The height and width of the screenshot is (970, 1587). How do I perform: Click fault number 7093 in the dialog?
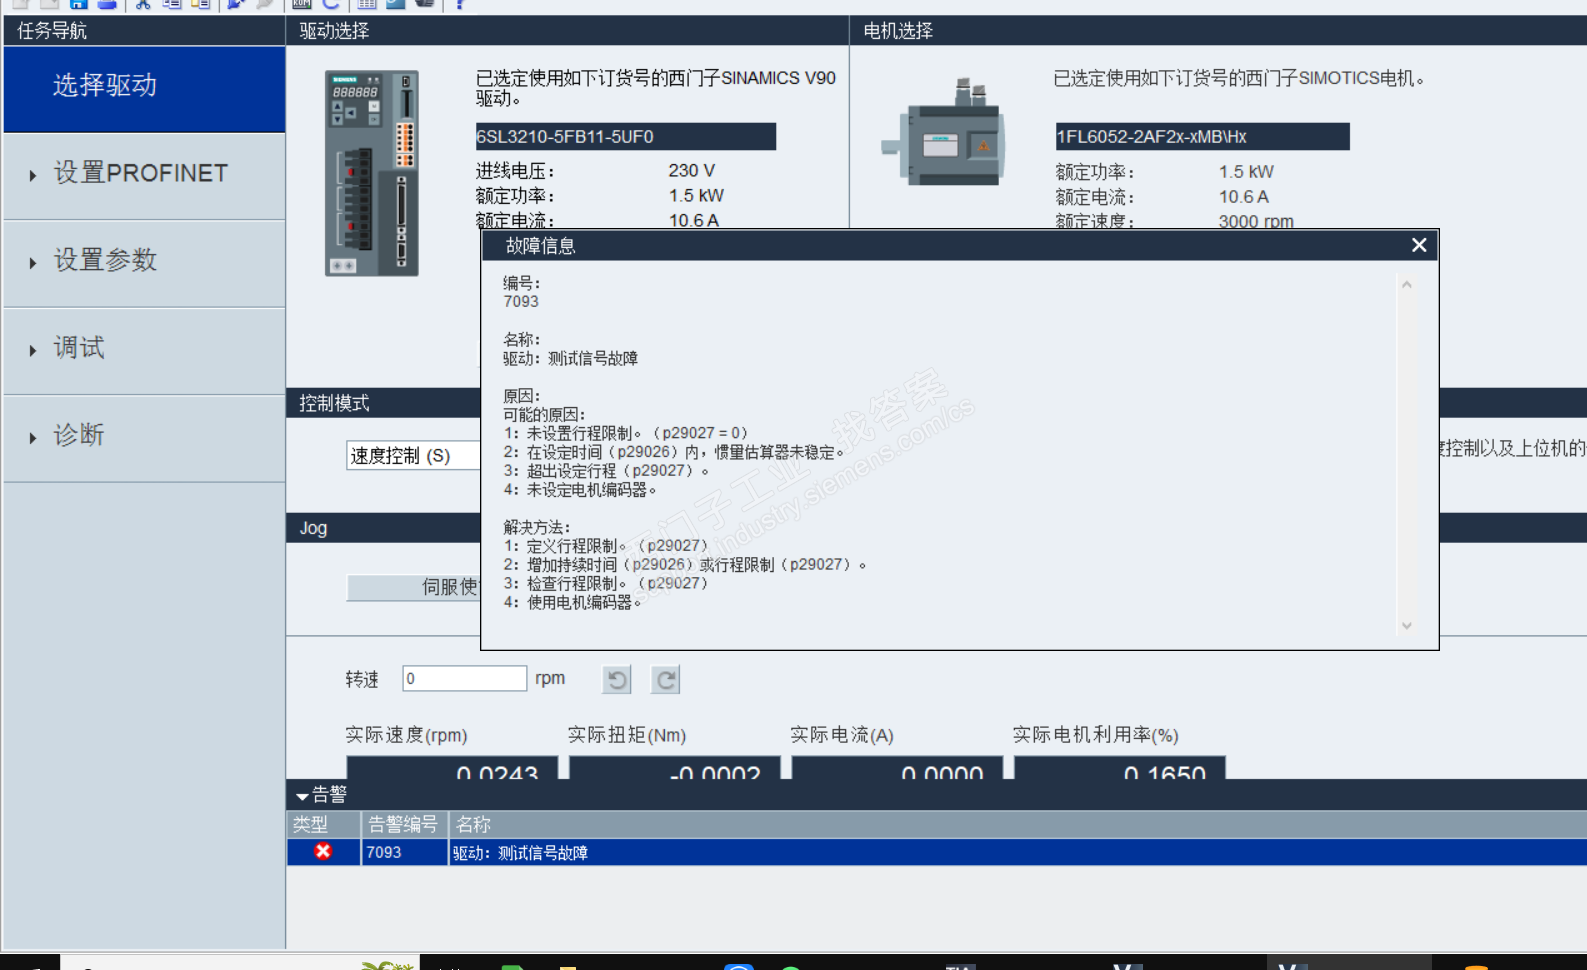coord(521,302)
